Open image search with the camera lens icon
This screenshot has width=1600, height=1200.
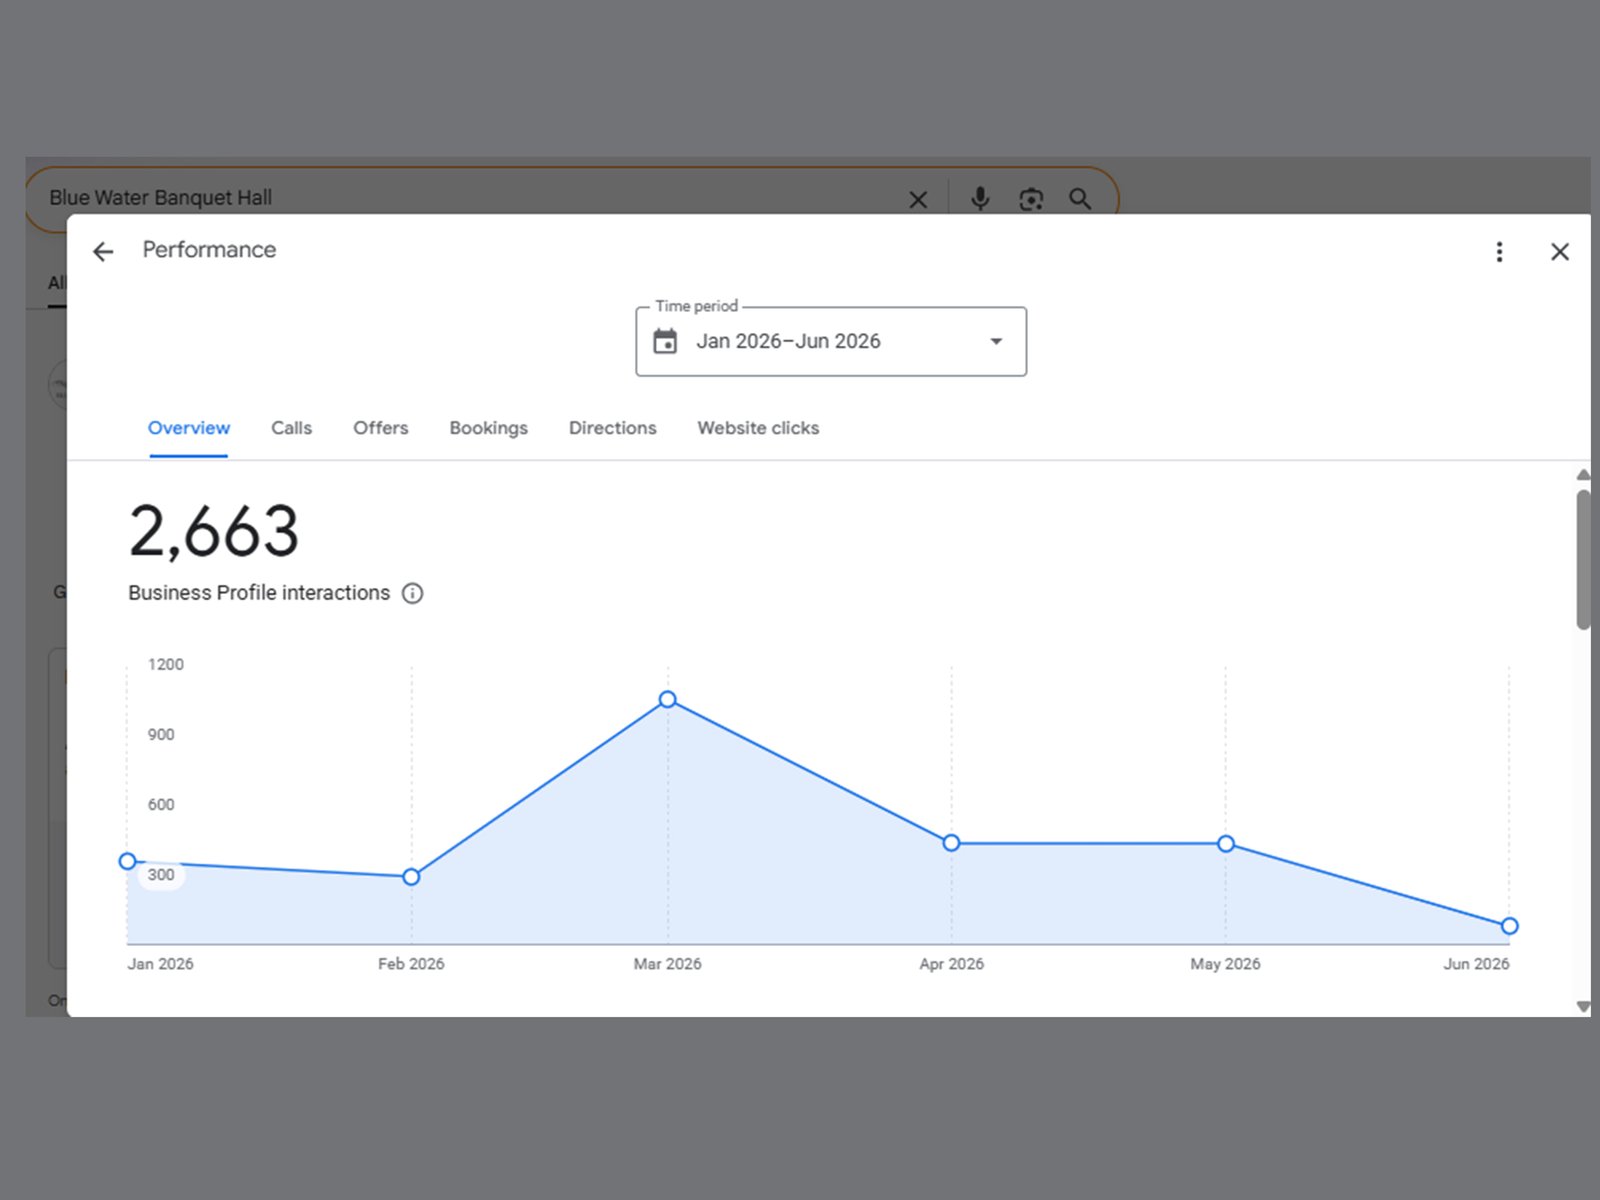[1031, 199]
